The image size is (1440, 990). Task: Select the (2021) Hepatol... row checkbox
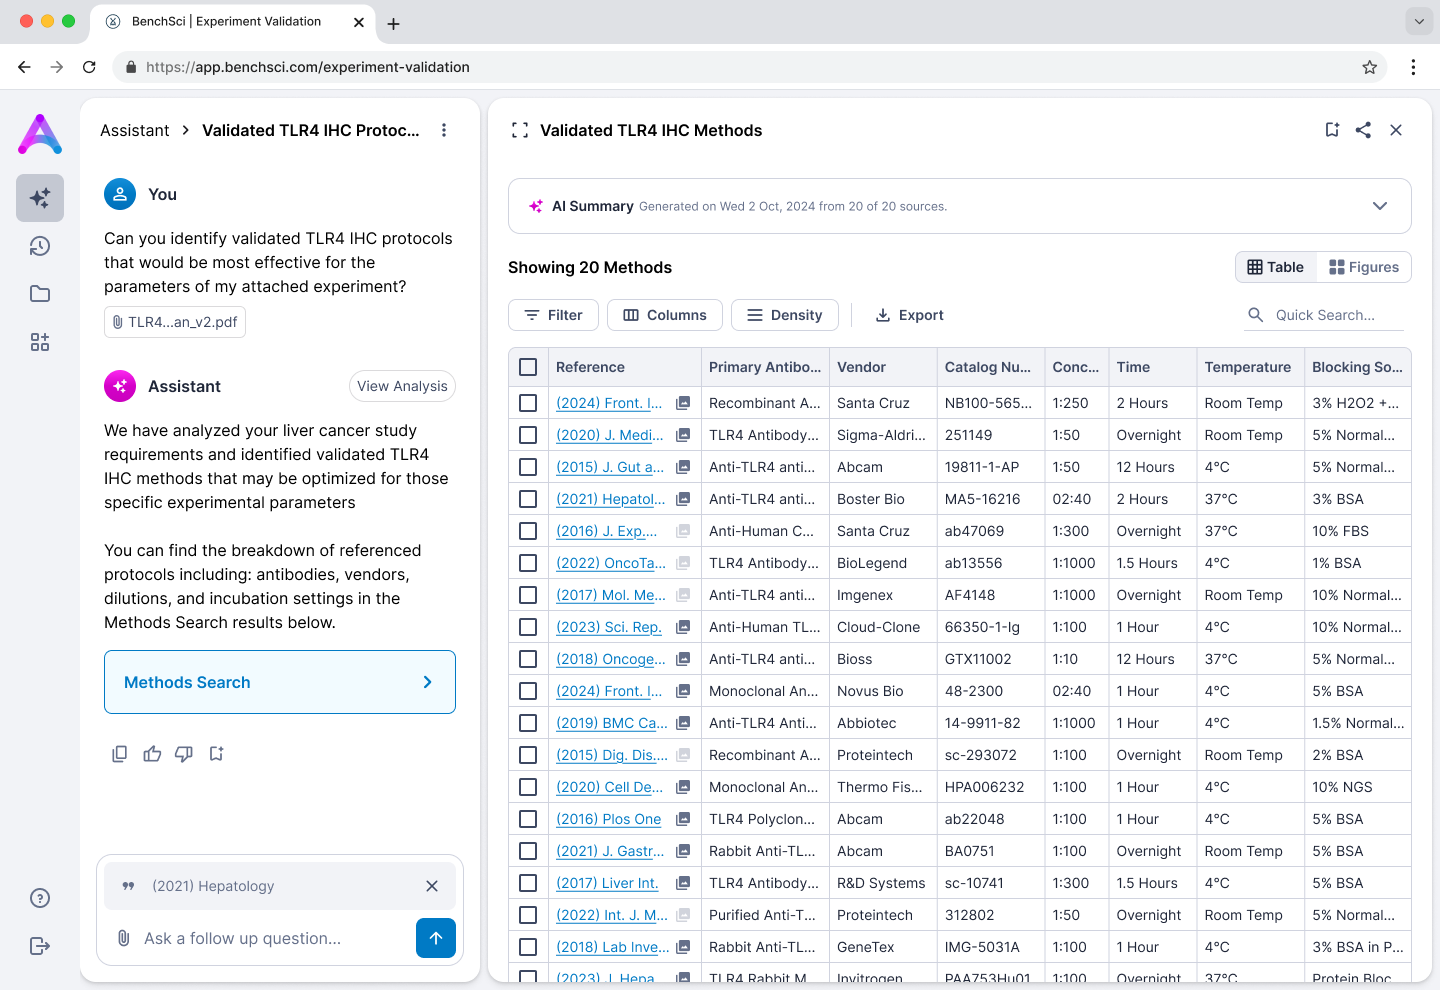tap(528, 499)
